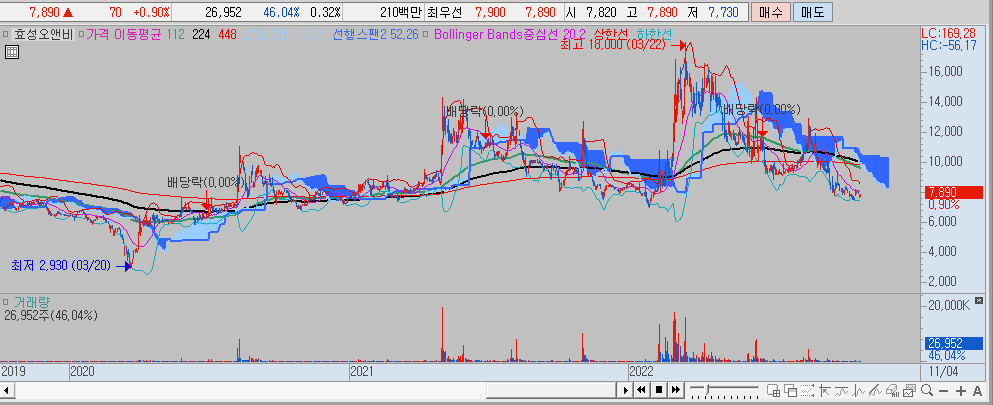Close the volume panel with small X
Image resolution: width=993 pixels, height=405 pixels.
point(980,301)
